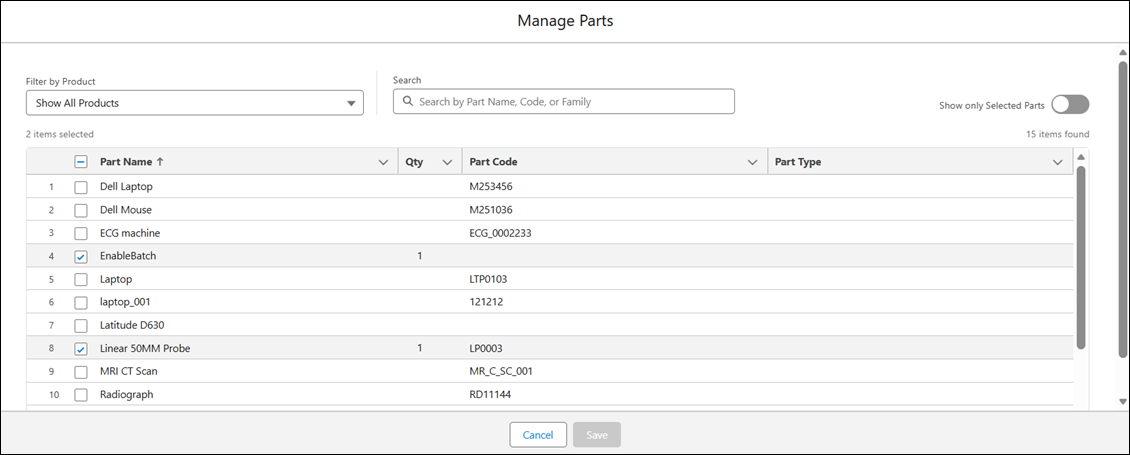1130x455 pixels.
Task: Click the ECG machine part name
Action: coord(130,233)
